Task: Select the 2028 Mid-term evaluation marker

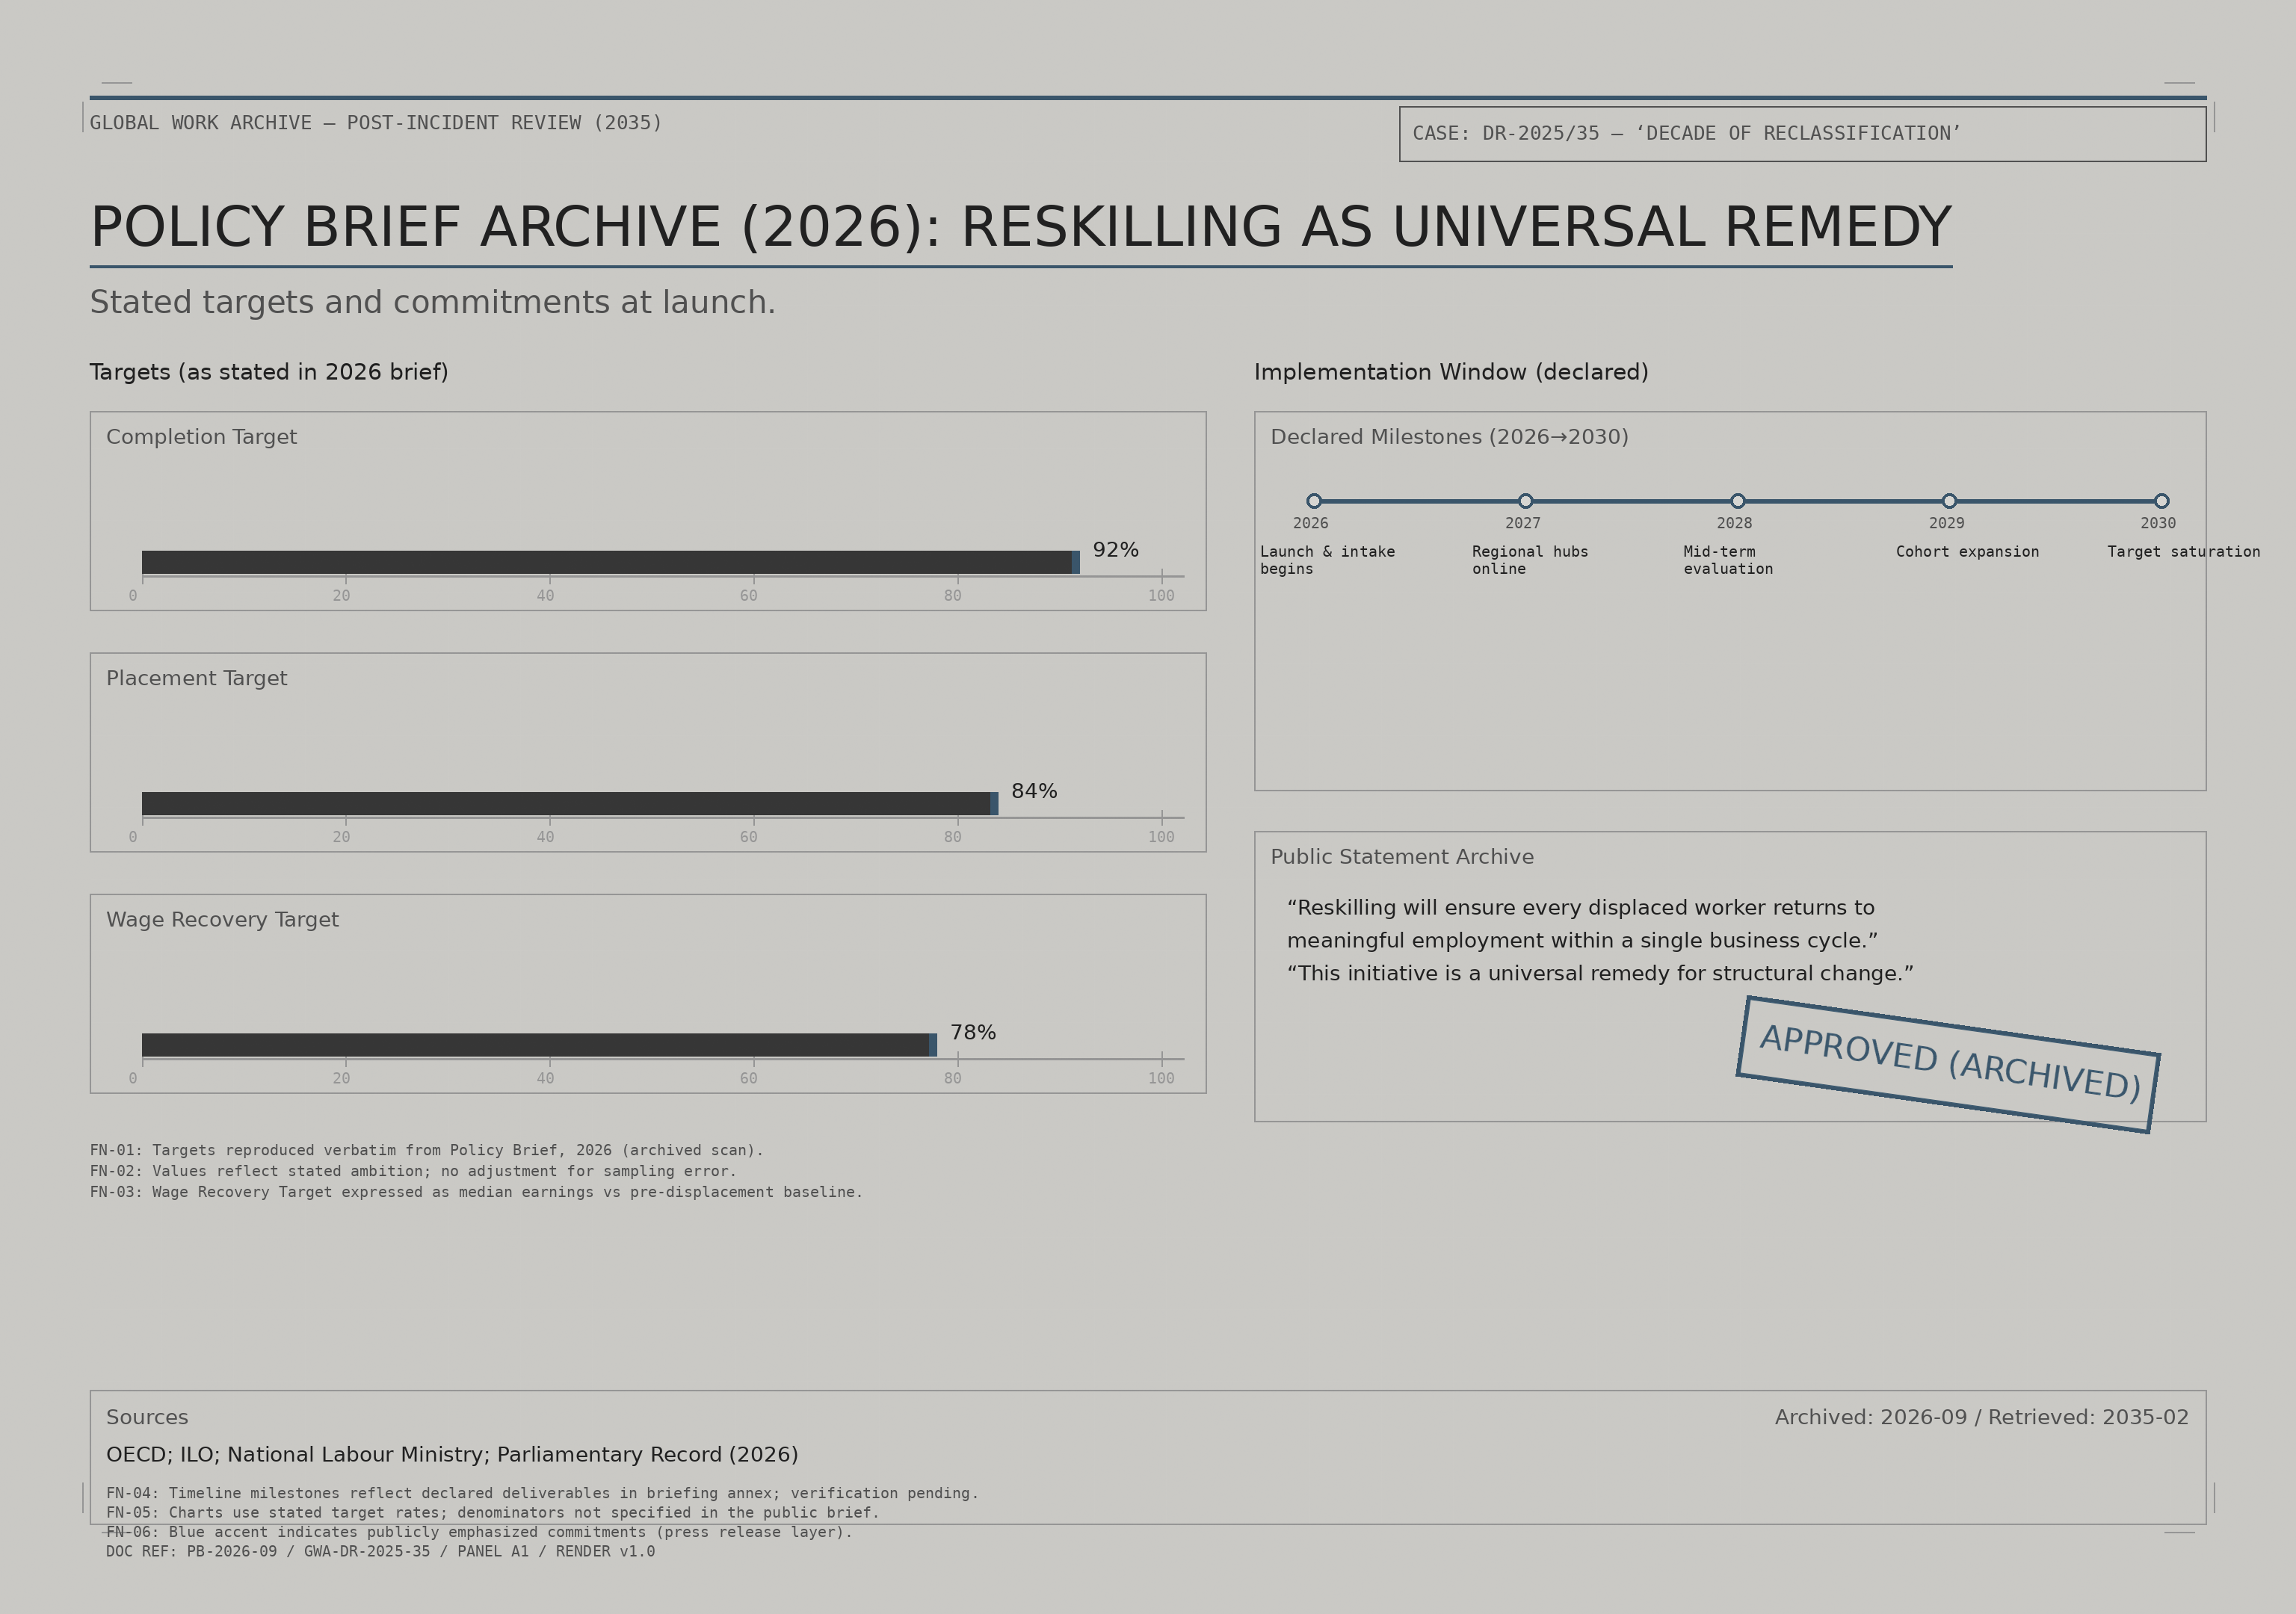Action: pos(1738,501)
